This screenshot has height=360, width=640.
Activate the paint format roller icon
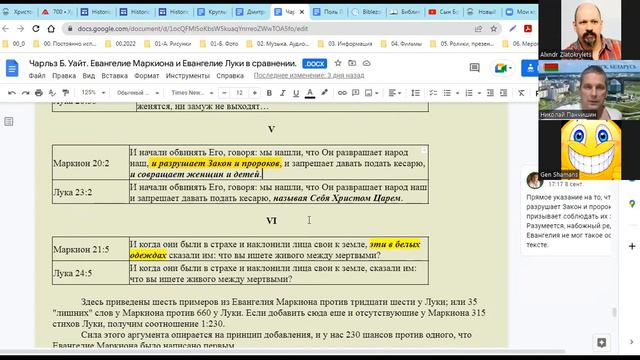[x=65, y=93]
